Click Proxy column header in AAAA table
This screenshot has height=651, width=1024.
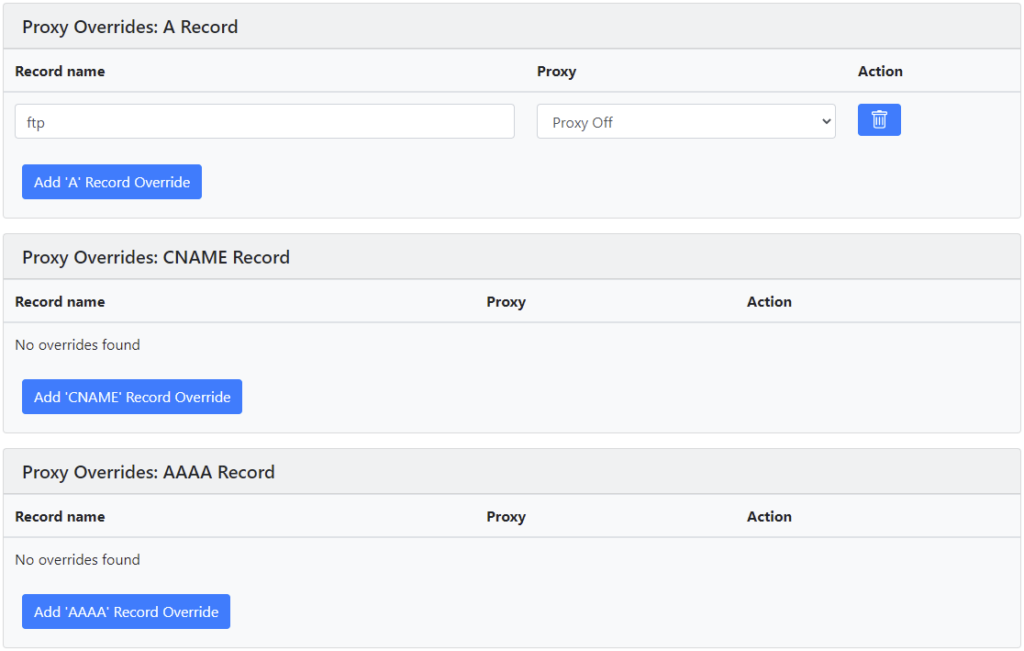click(506, 516)
